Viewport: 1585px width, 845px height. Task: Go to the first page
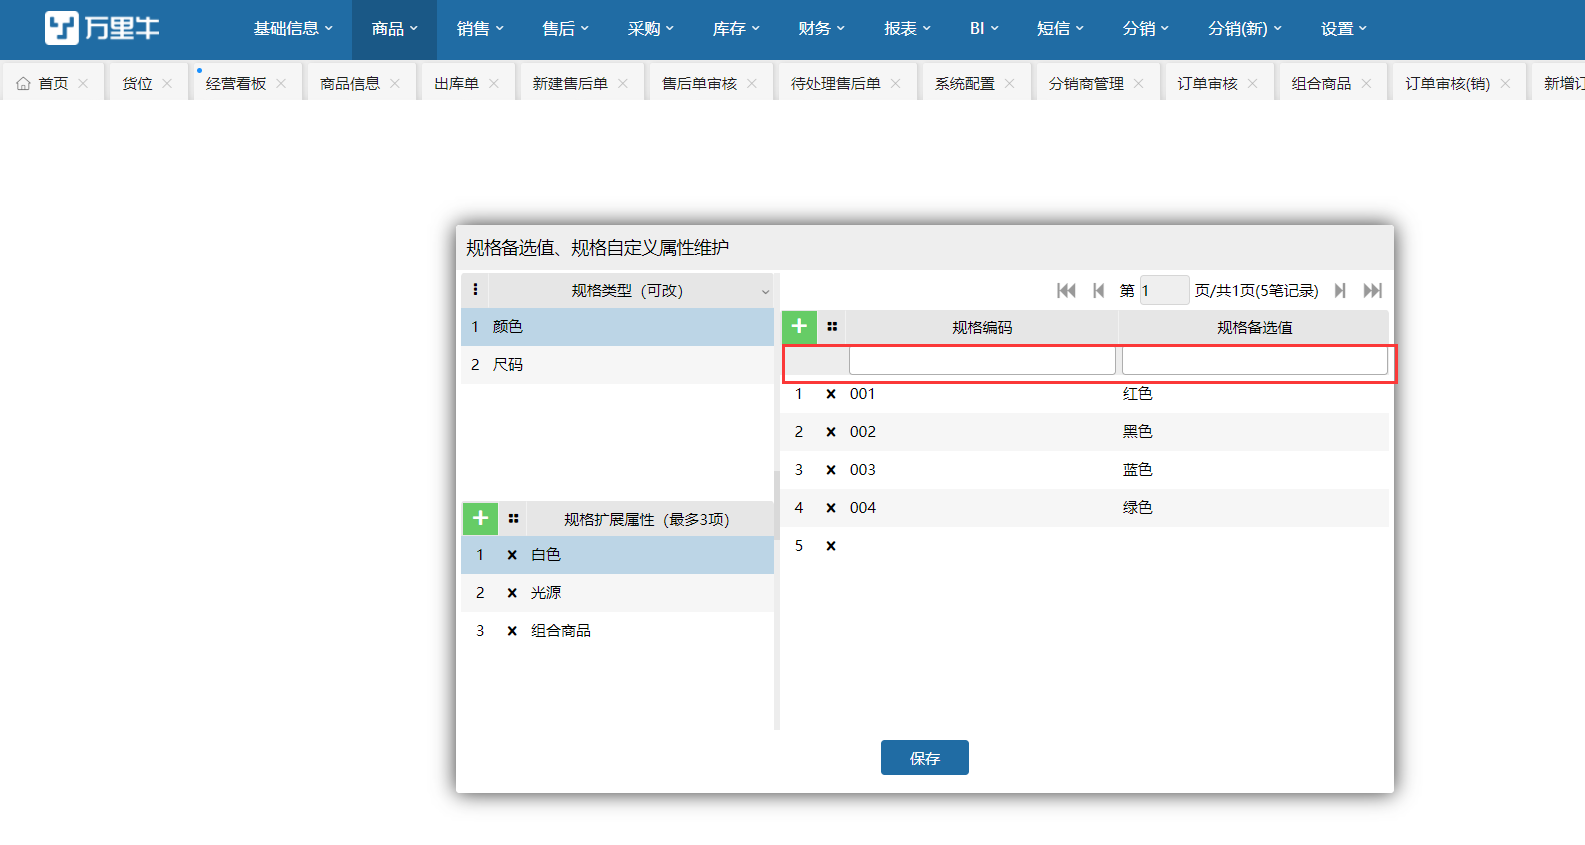1066,290
